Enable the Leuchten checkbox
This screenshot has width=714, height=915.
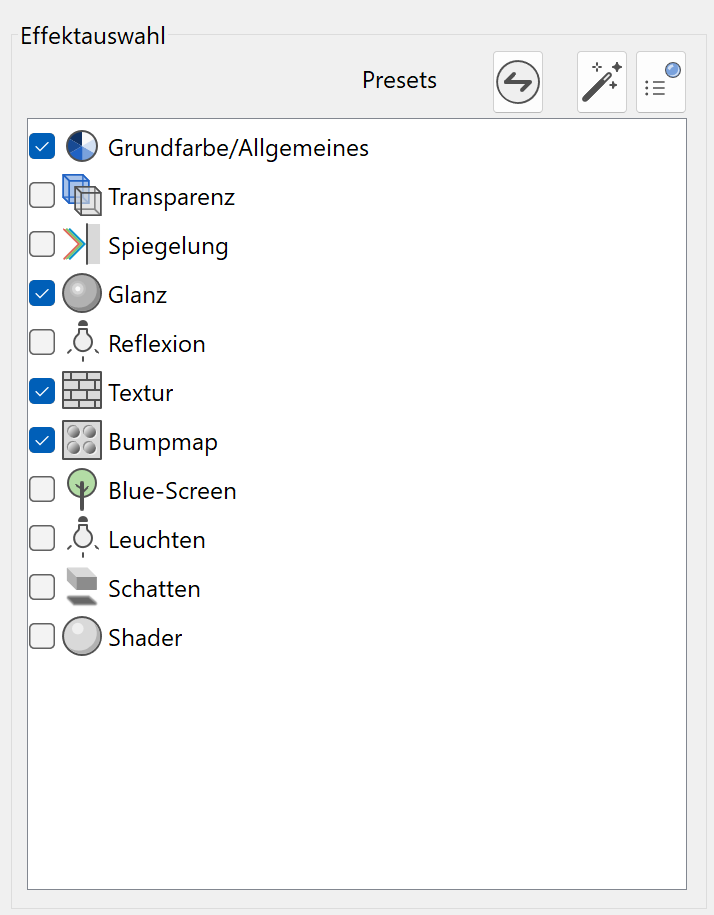[x=42, y=538]
